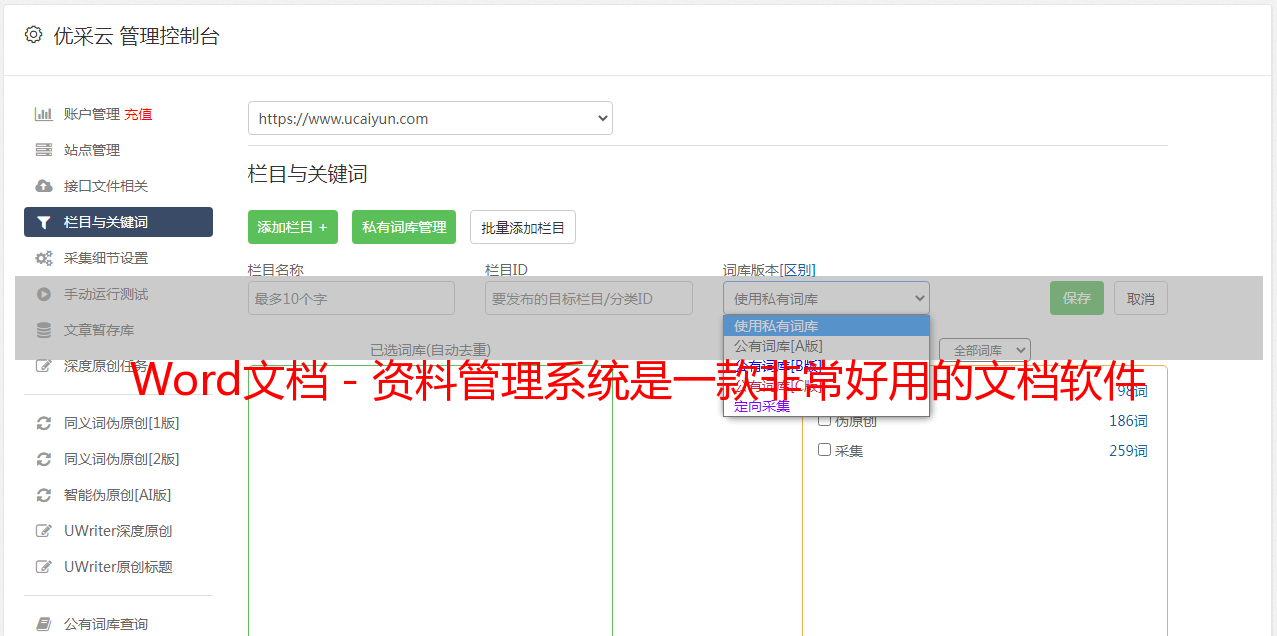Choose 定向采集 from the dropdown list

[x=826, y=406]
